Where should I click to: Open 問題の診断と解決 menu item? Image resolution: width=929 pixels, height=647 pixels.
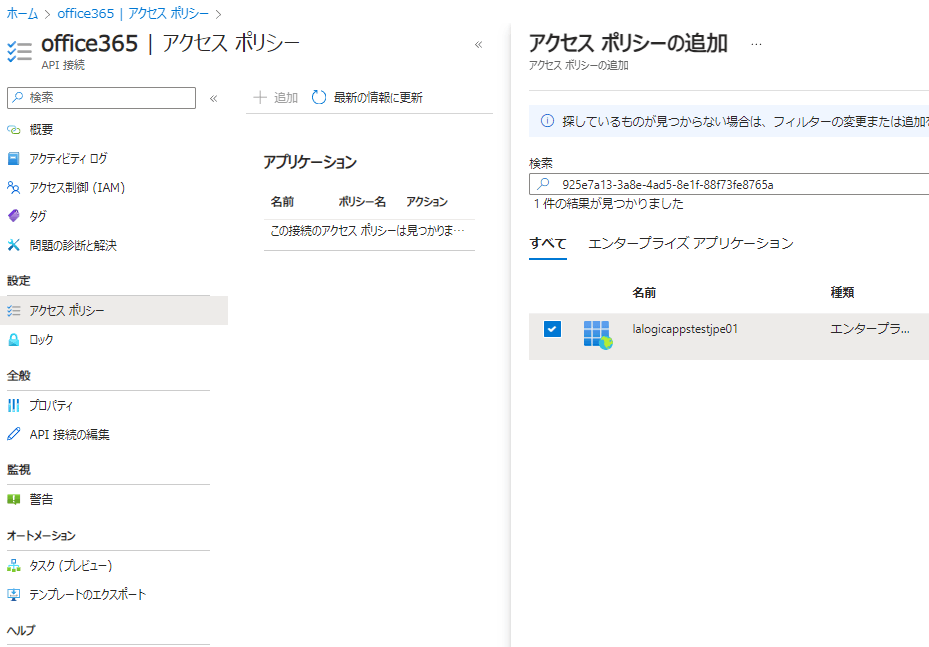click(x=73, y=246)
